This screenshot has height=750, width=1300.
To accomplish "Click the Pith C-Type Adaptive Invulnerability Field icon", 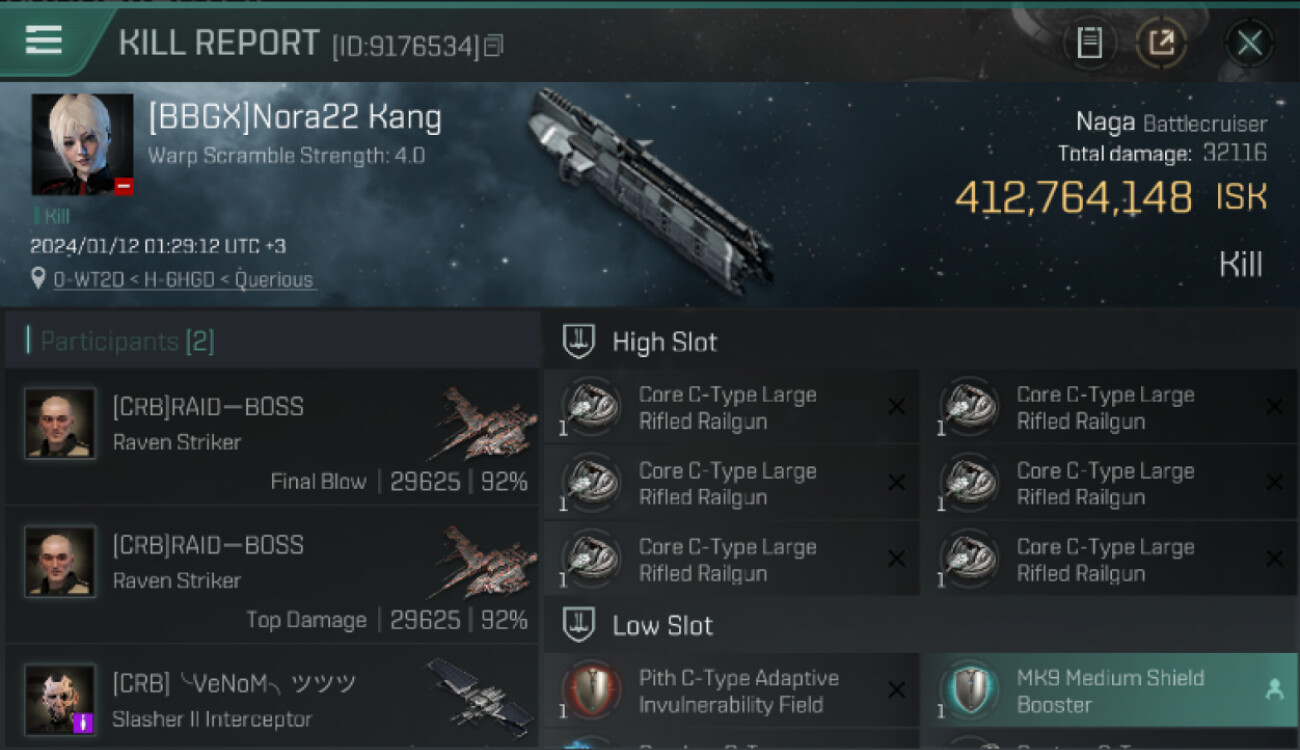I will click(x=592, y=690).
